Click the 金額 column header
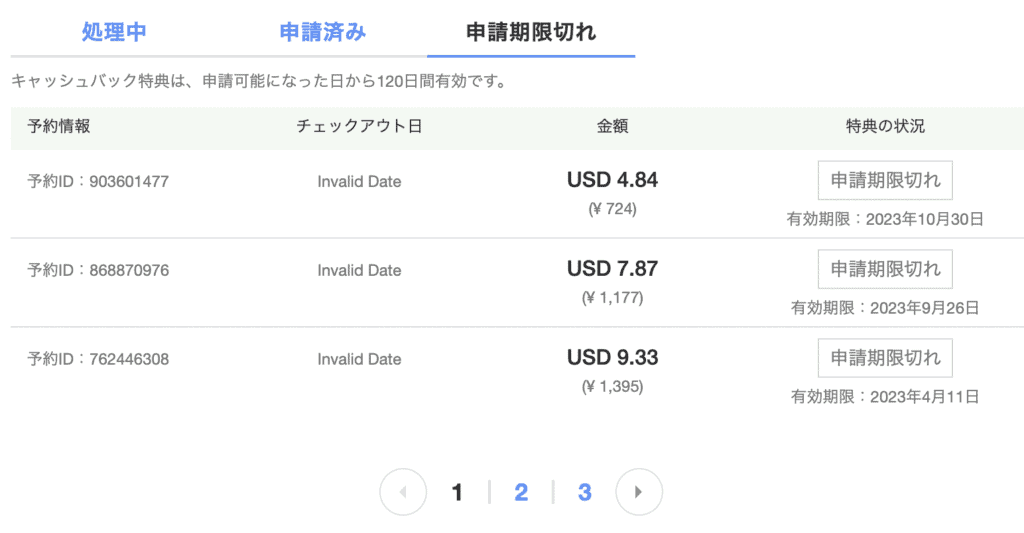Screen dimensions: 1024x533 (x=612, y=126)
